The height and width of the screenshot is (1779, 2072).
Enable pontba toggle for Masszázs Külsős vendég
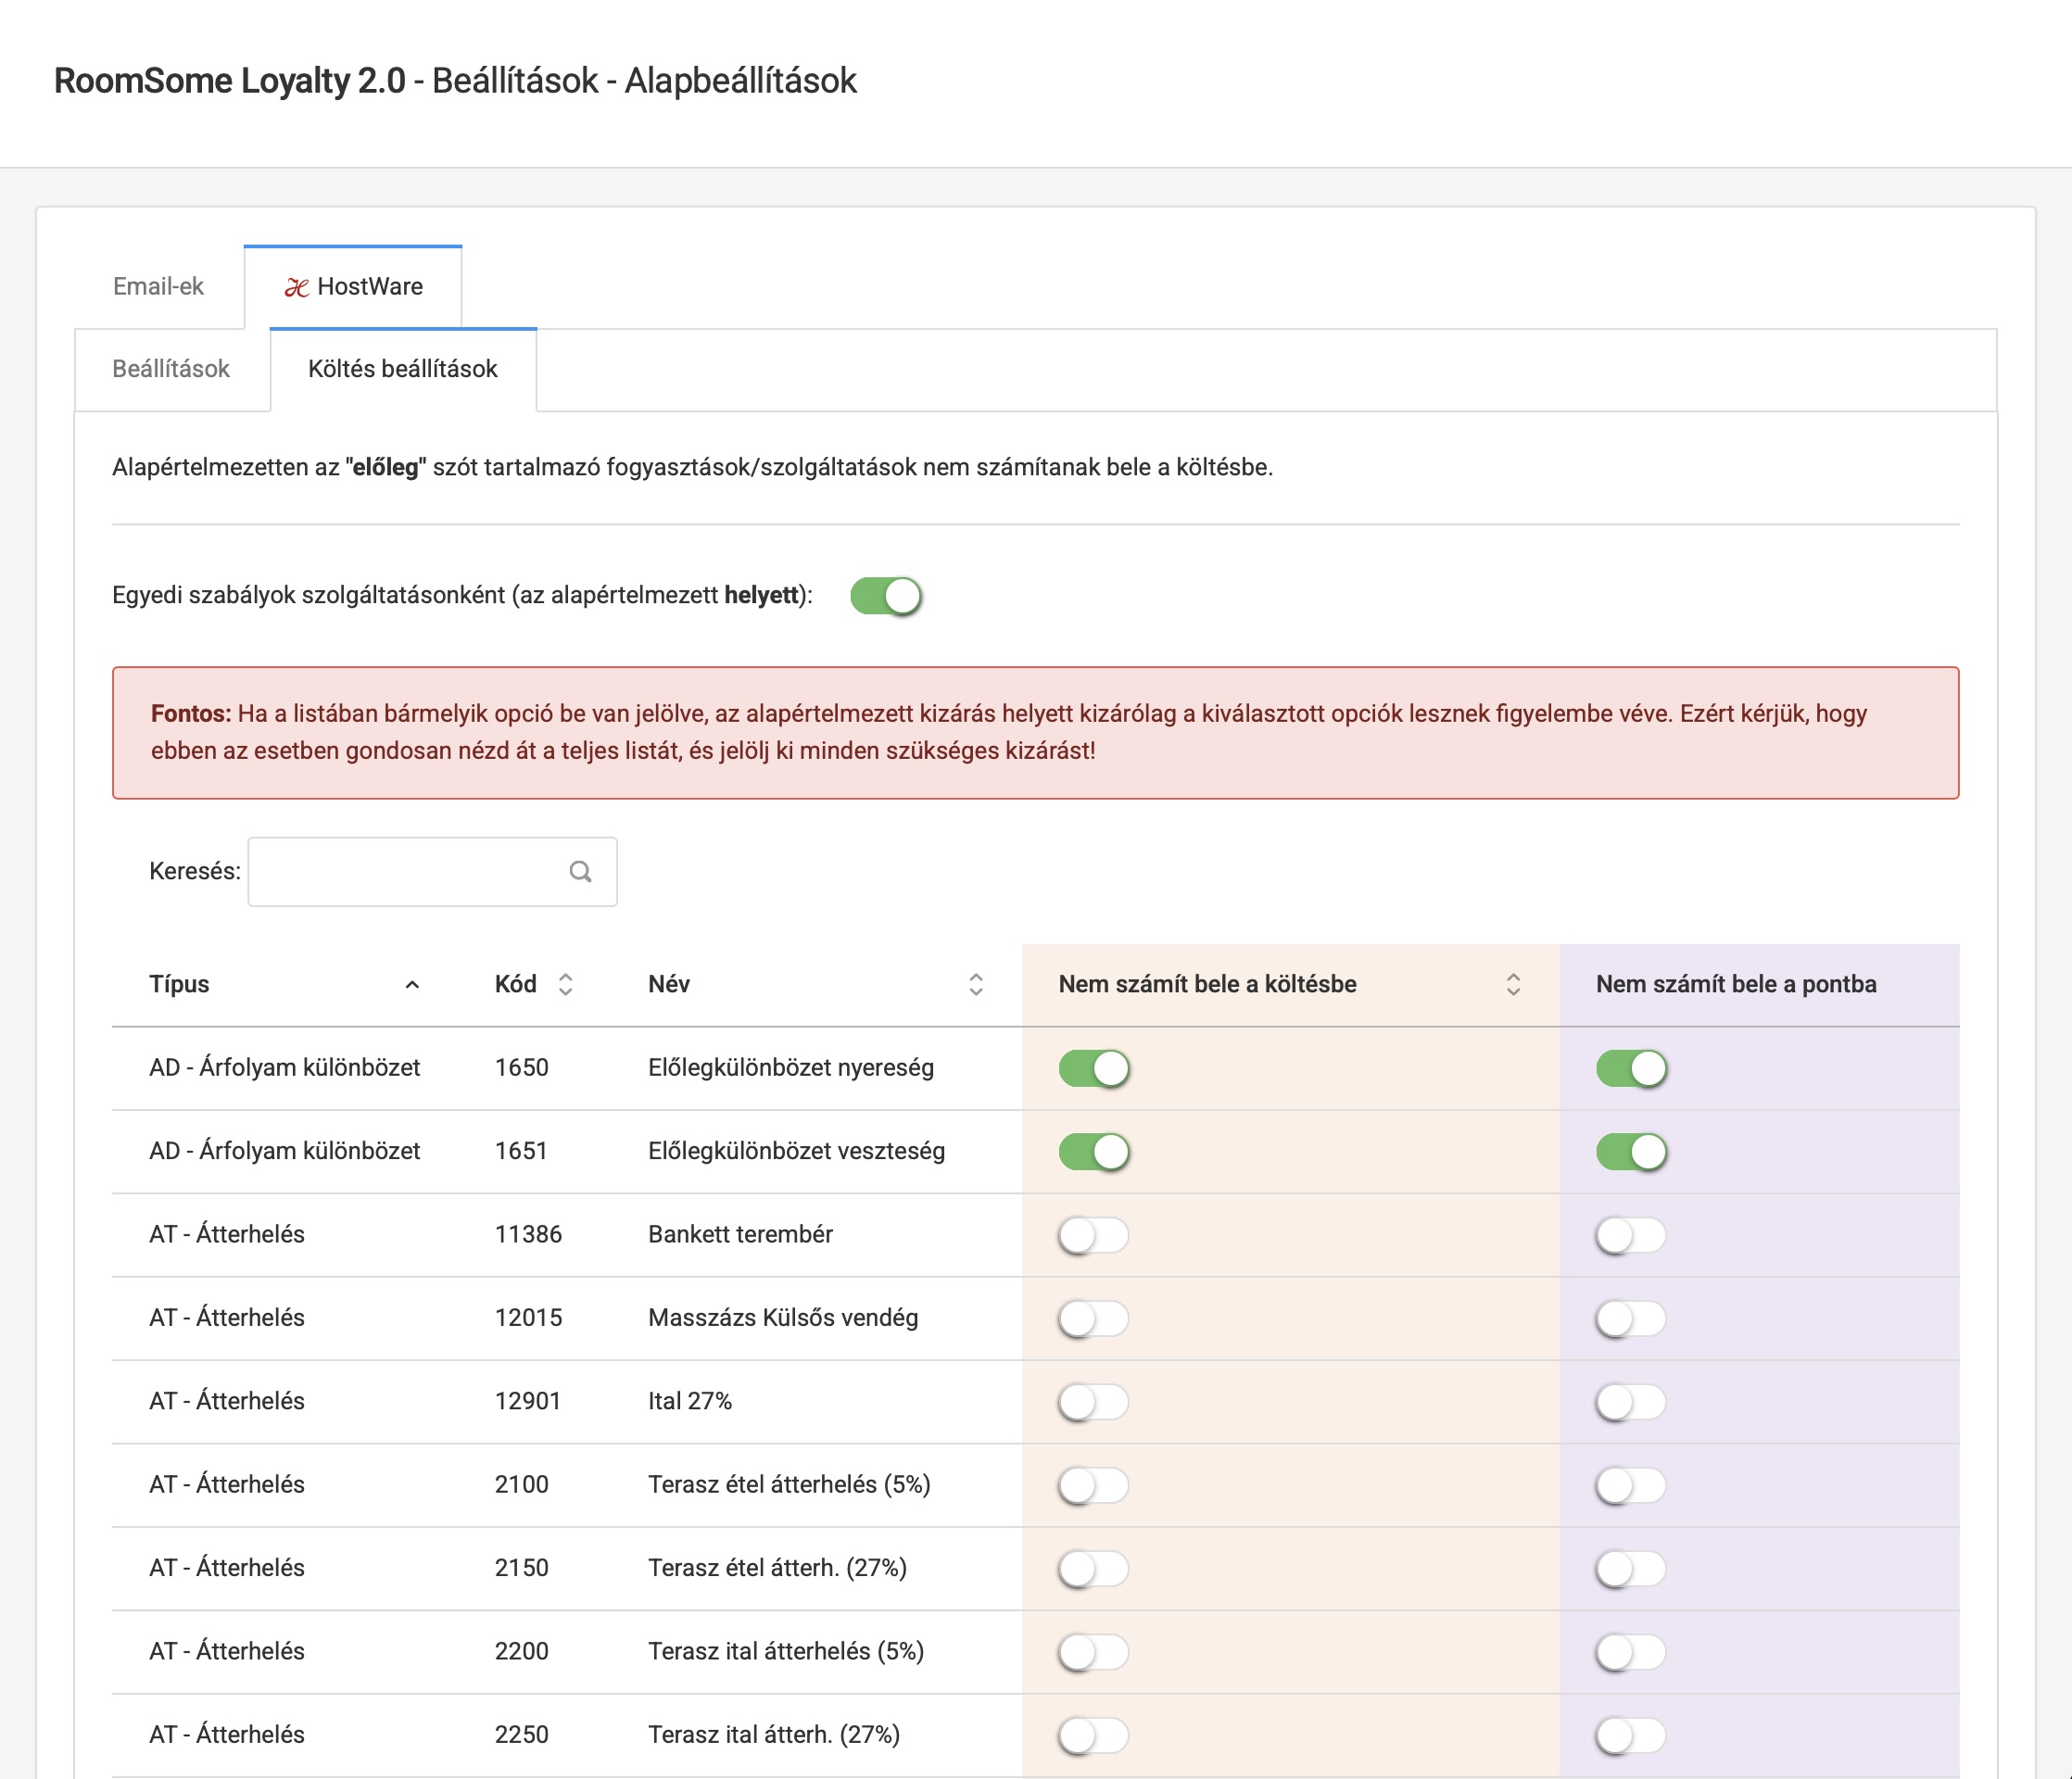(x=1631, y=1318)
